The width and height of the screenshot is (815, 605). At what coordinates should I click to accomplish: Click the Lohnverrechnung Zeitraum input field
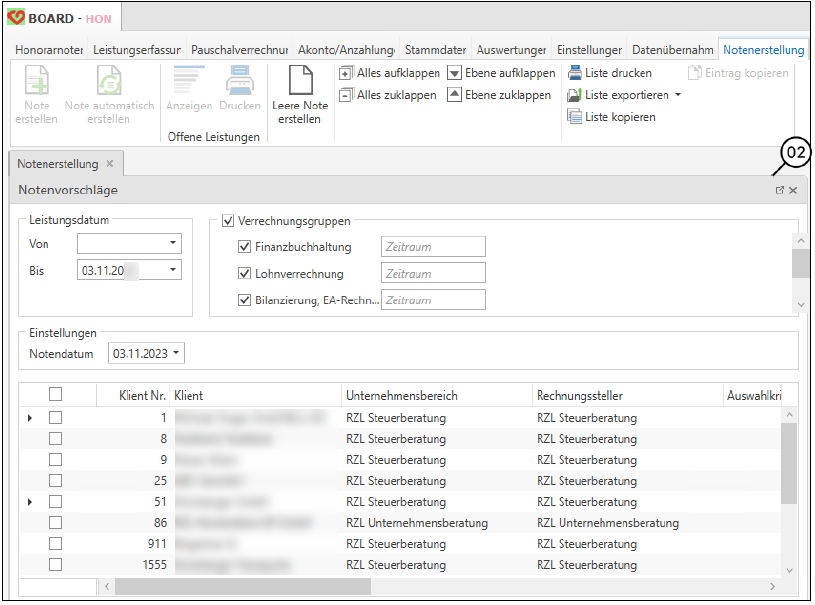432,274
